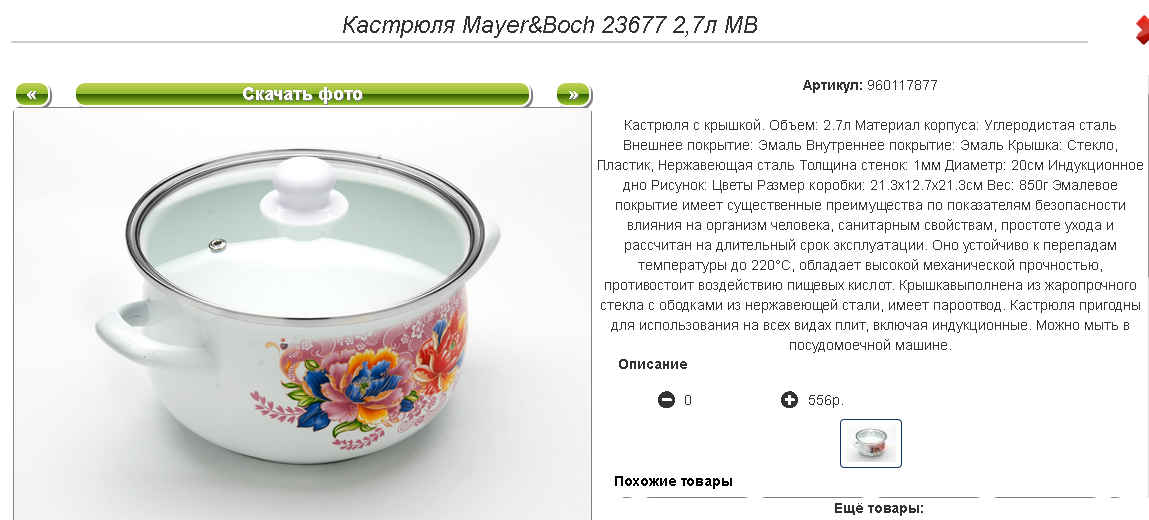Select the small pot thumbnail
This screenshot has height=520, width=1149.
871,443
